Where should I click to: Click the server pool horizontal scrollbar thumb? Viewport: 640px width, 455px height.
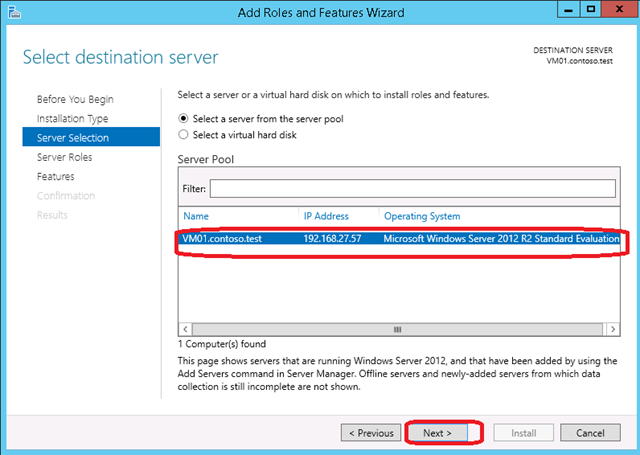point(397,329)
